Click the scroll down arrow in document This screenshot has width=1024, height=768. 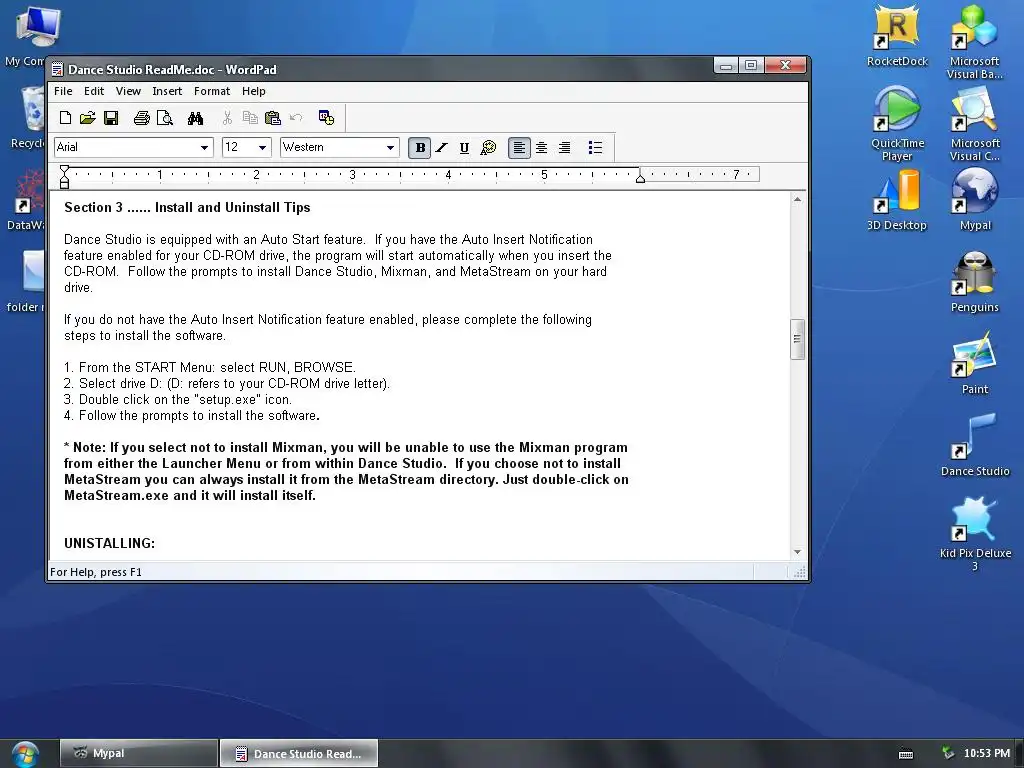(797, 552)
